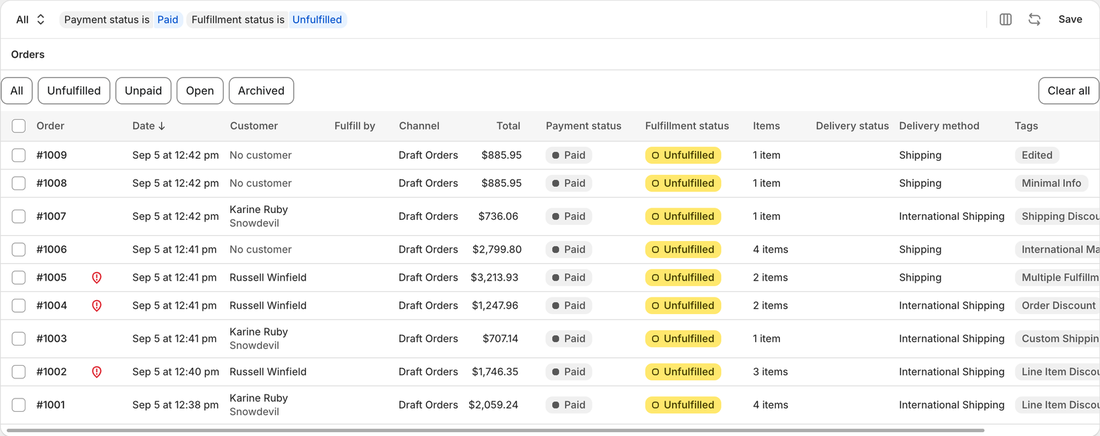Switch to the Unpaid tab
Viewport: 1100px width, 436px height.
coord(143,91)
